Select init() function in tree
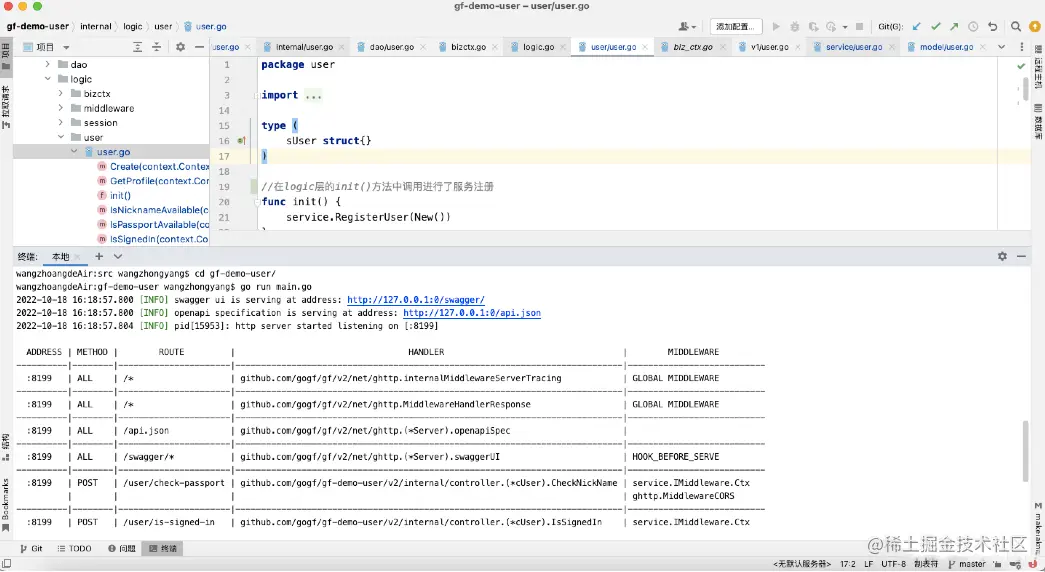 point(114,195)
